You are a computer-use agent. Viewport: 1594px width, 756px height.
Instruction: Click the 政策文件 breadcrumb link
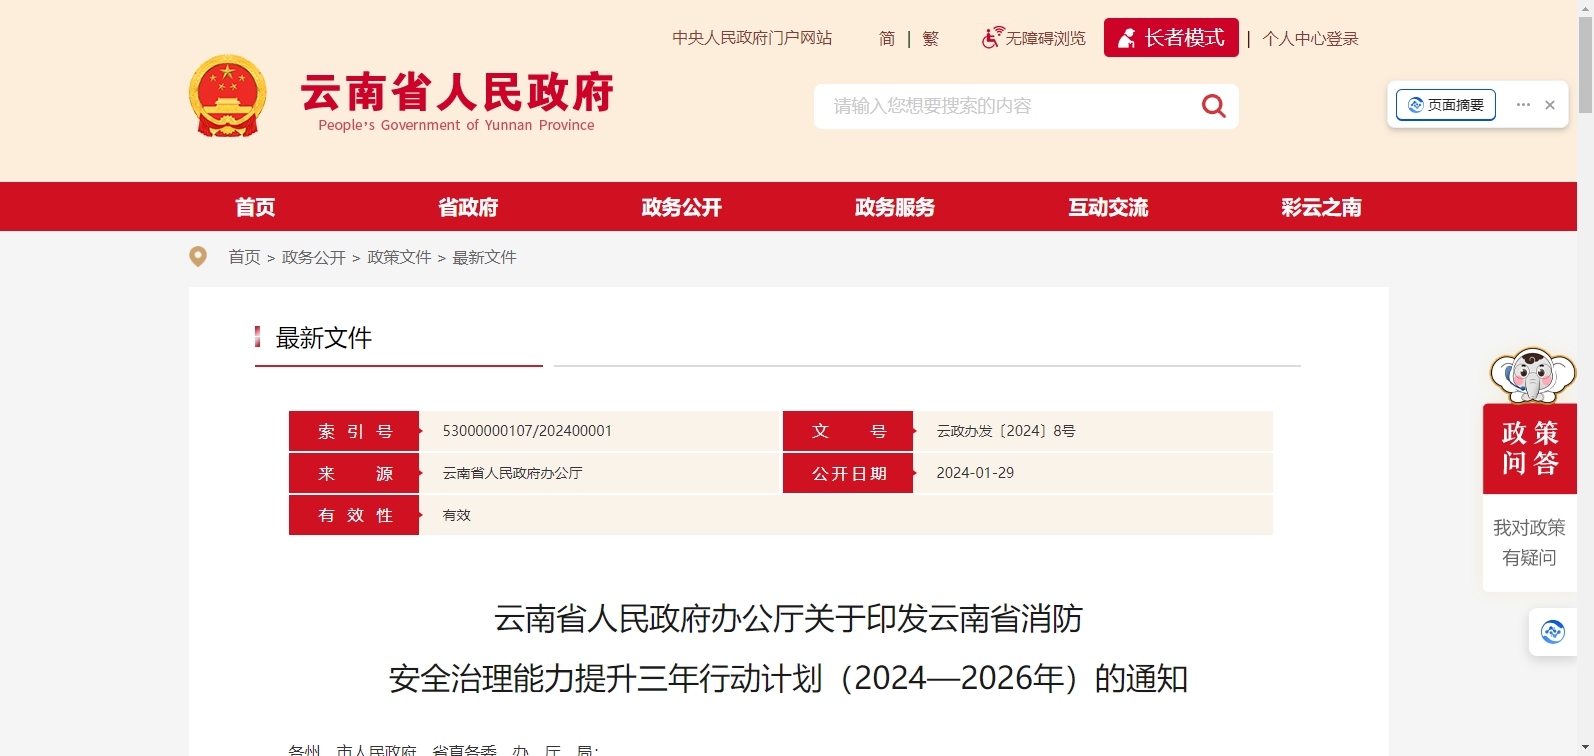pos(399,258)
